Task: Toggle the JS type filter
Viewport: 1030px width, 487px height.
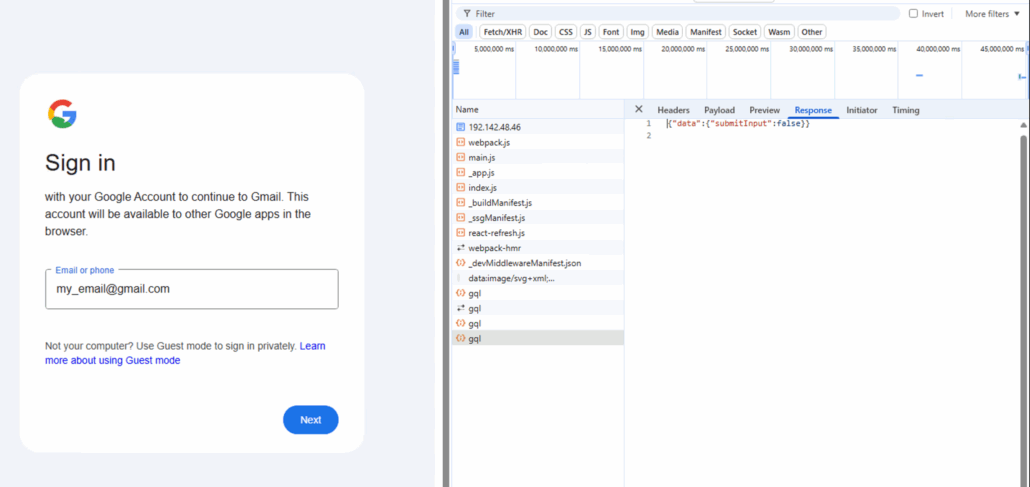Action: pos(587,32)
